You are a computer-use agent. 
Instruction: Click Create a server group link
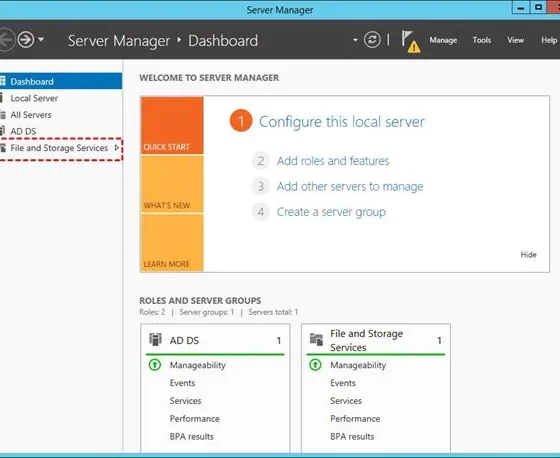331,212
